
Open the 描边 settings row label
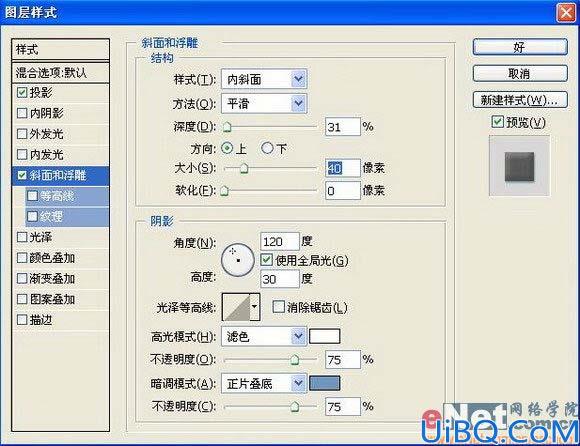pos(41,320)
